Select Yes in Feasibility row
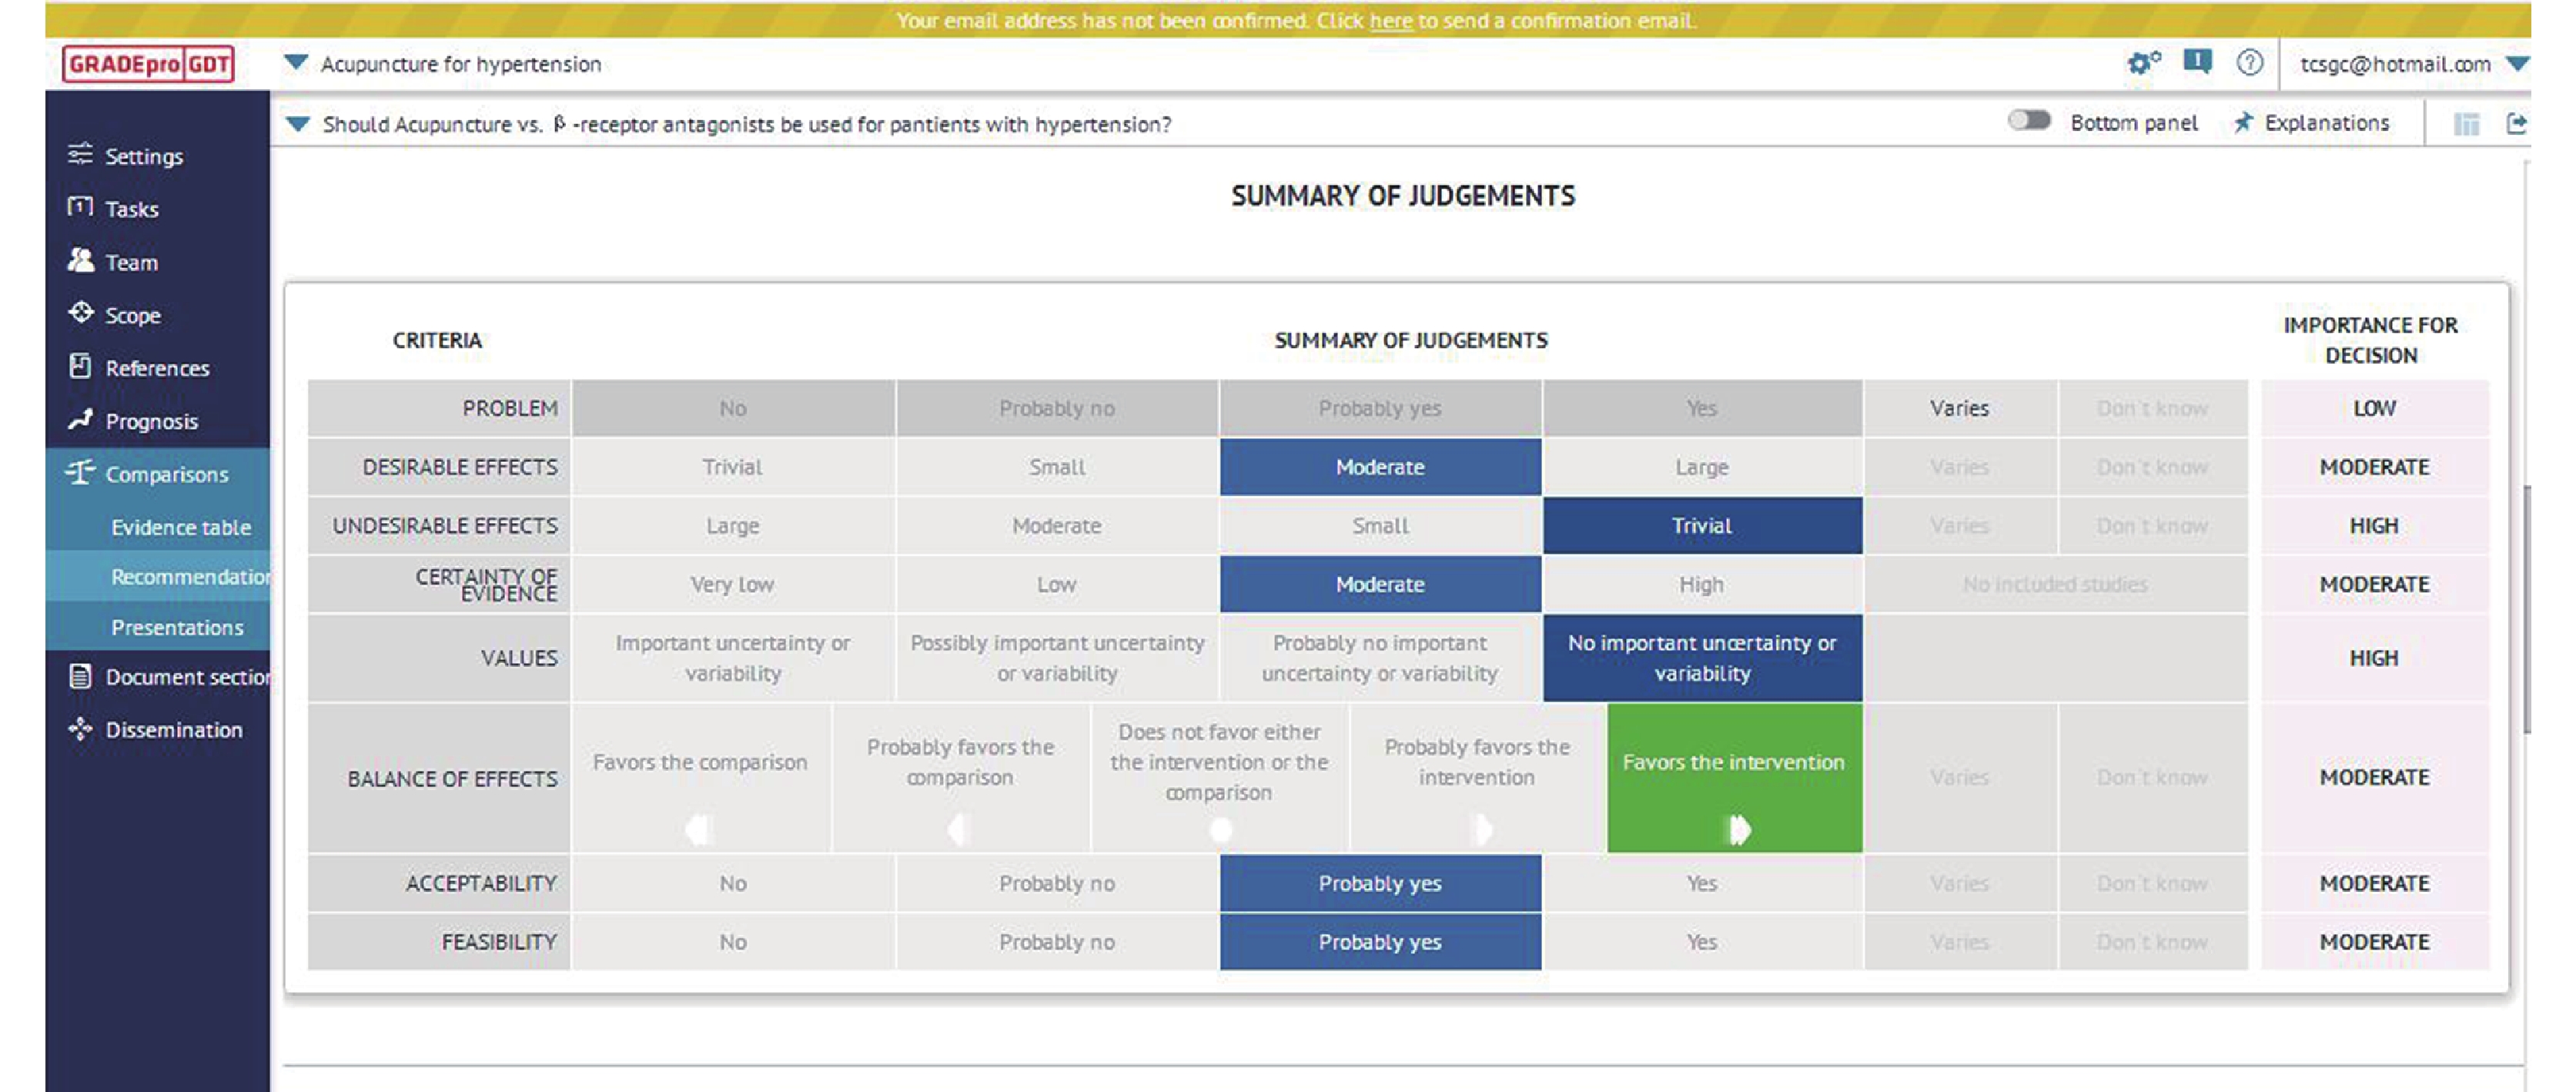2576x1092 pixels. pos(1702,942)
